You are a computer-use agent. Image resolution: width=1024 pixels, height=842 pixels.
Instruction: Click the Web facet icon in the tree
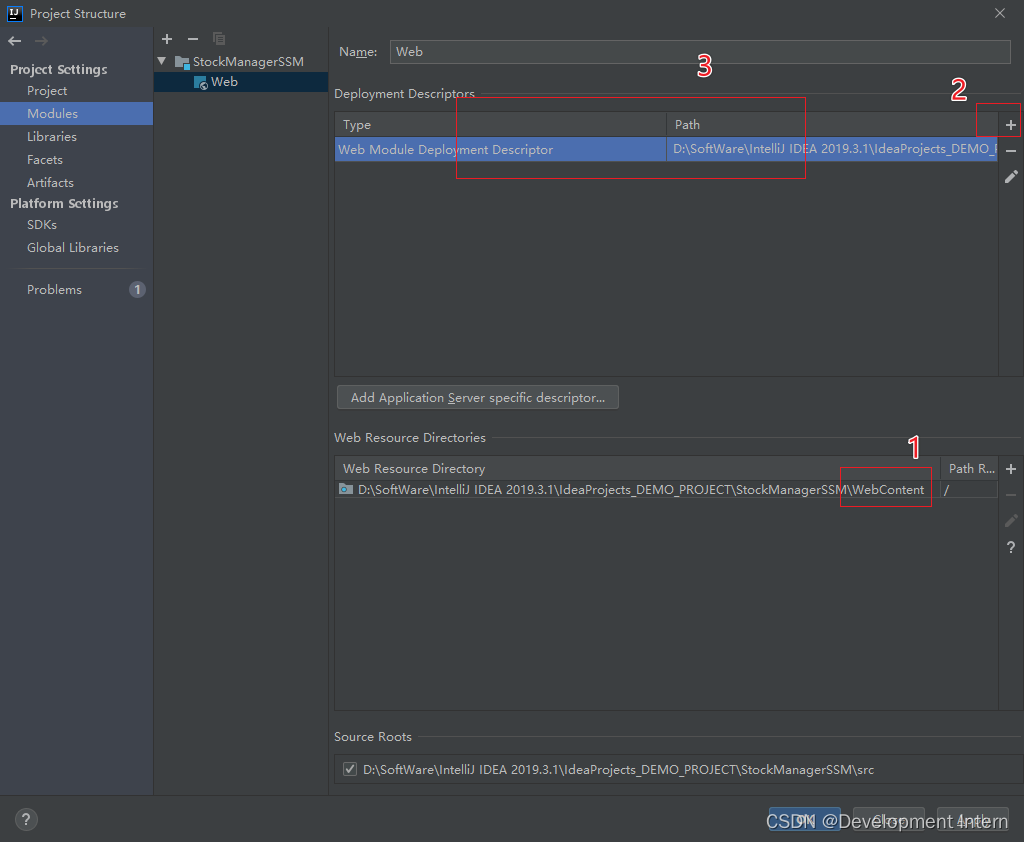pos(200,82)
